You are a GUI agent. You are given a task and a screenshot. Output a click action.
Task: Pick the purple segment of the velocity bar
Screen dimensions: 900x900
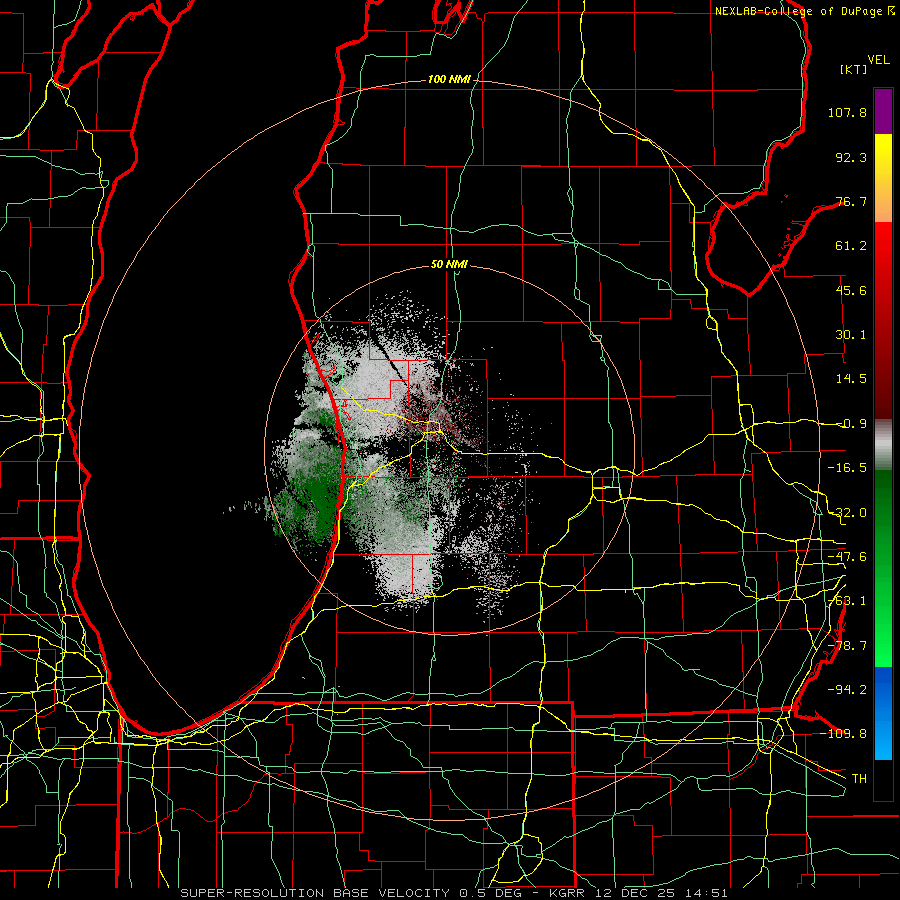[x=883, y=111]
